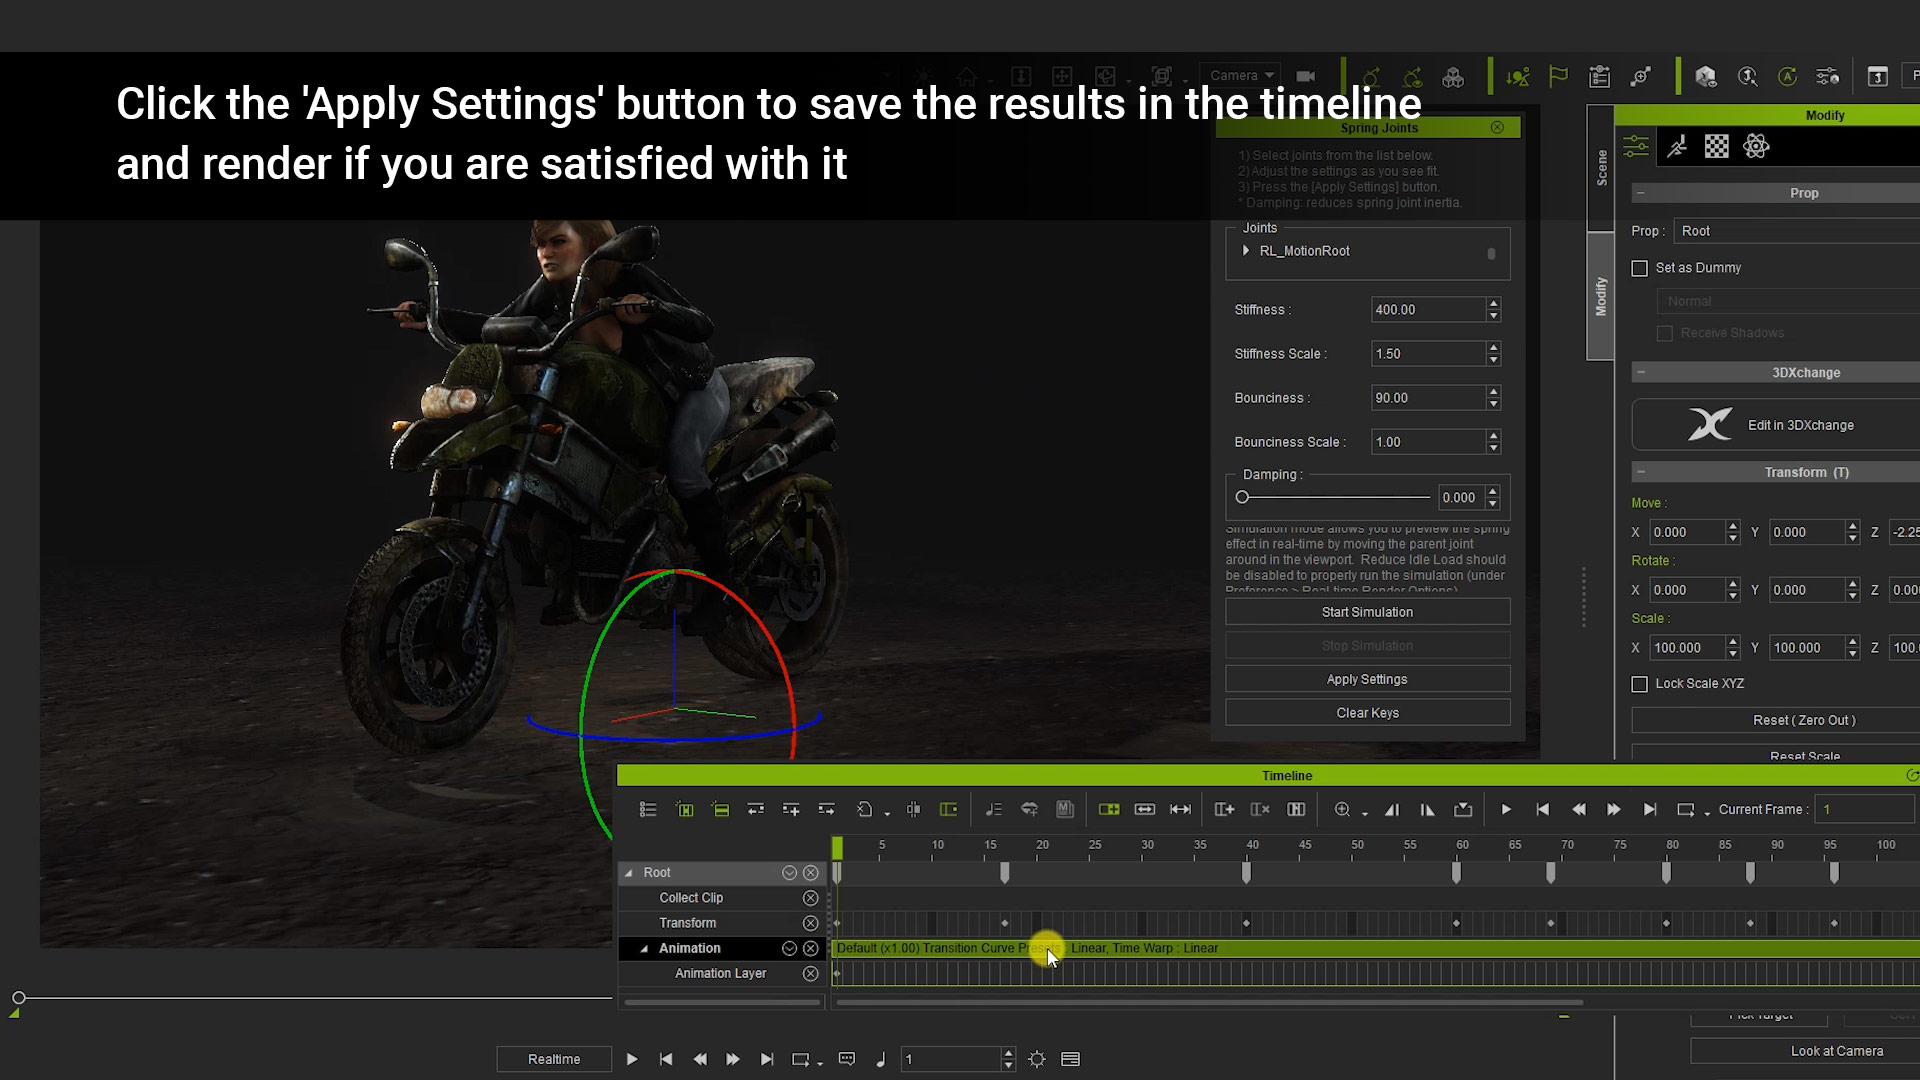Image resolution: width=1920 pixels, height=1080 pixels.
Task: Toggle the Set as Dummy checkbox
Action: pos(1639,268)
